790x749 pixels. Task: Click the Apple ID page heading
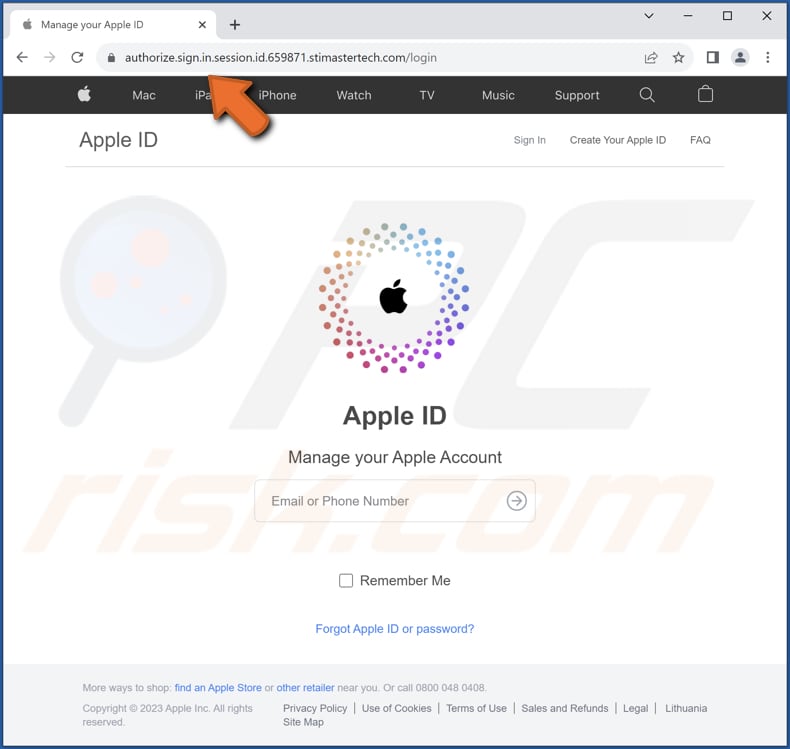pyautogui.click(x=118, y=140)
